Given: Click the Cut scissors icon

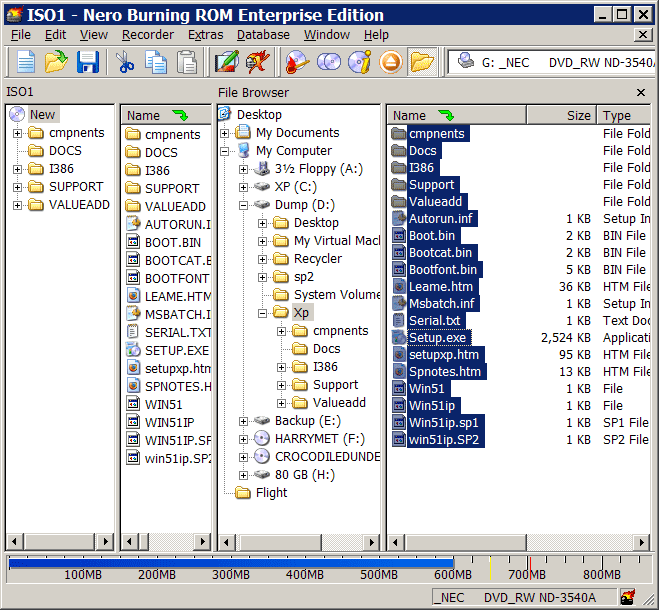Looking at the screenshot, I should click(124, 62).
